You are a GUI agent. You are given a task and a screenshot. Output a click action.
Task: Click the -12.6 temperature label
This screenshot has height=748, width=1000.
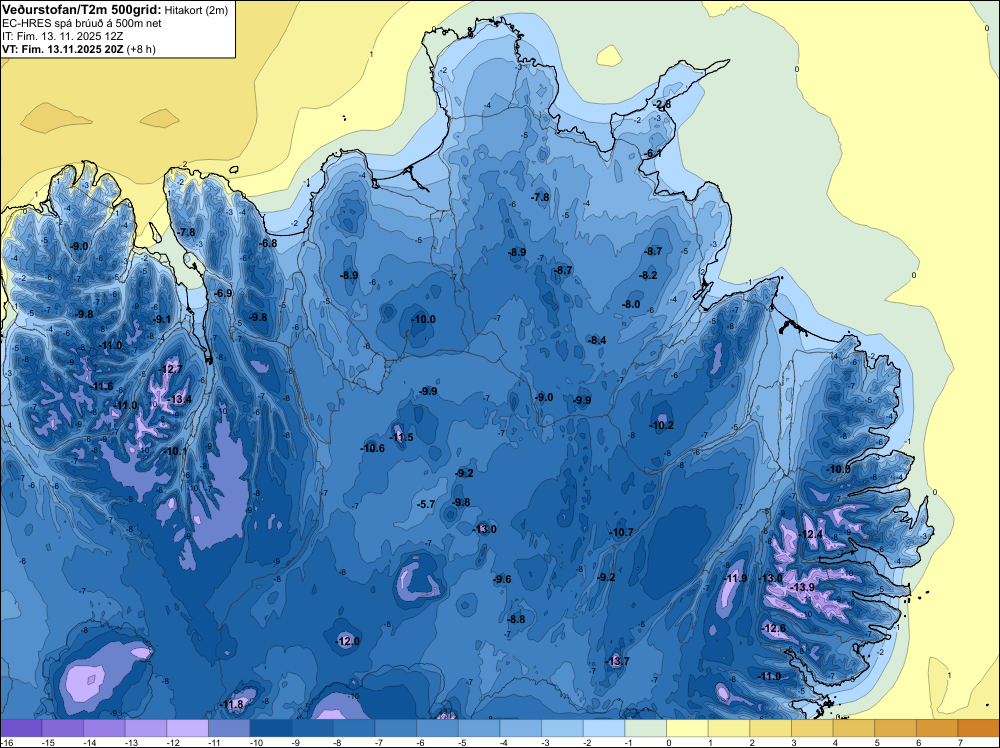774,628
